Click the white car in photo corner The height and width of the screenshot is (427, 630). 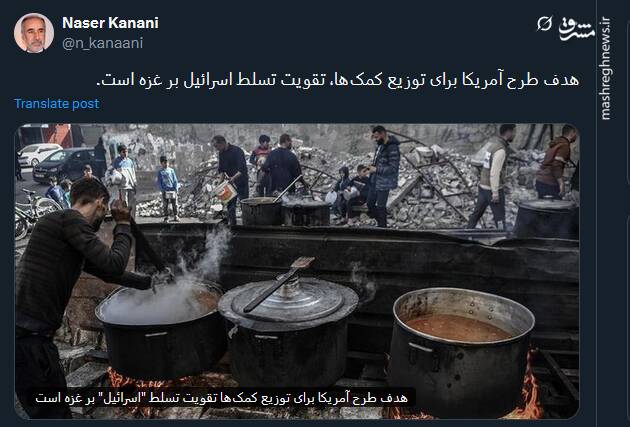[38, 154]
